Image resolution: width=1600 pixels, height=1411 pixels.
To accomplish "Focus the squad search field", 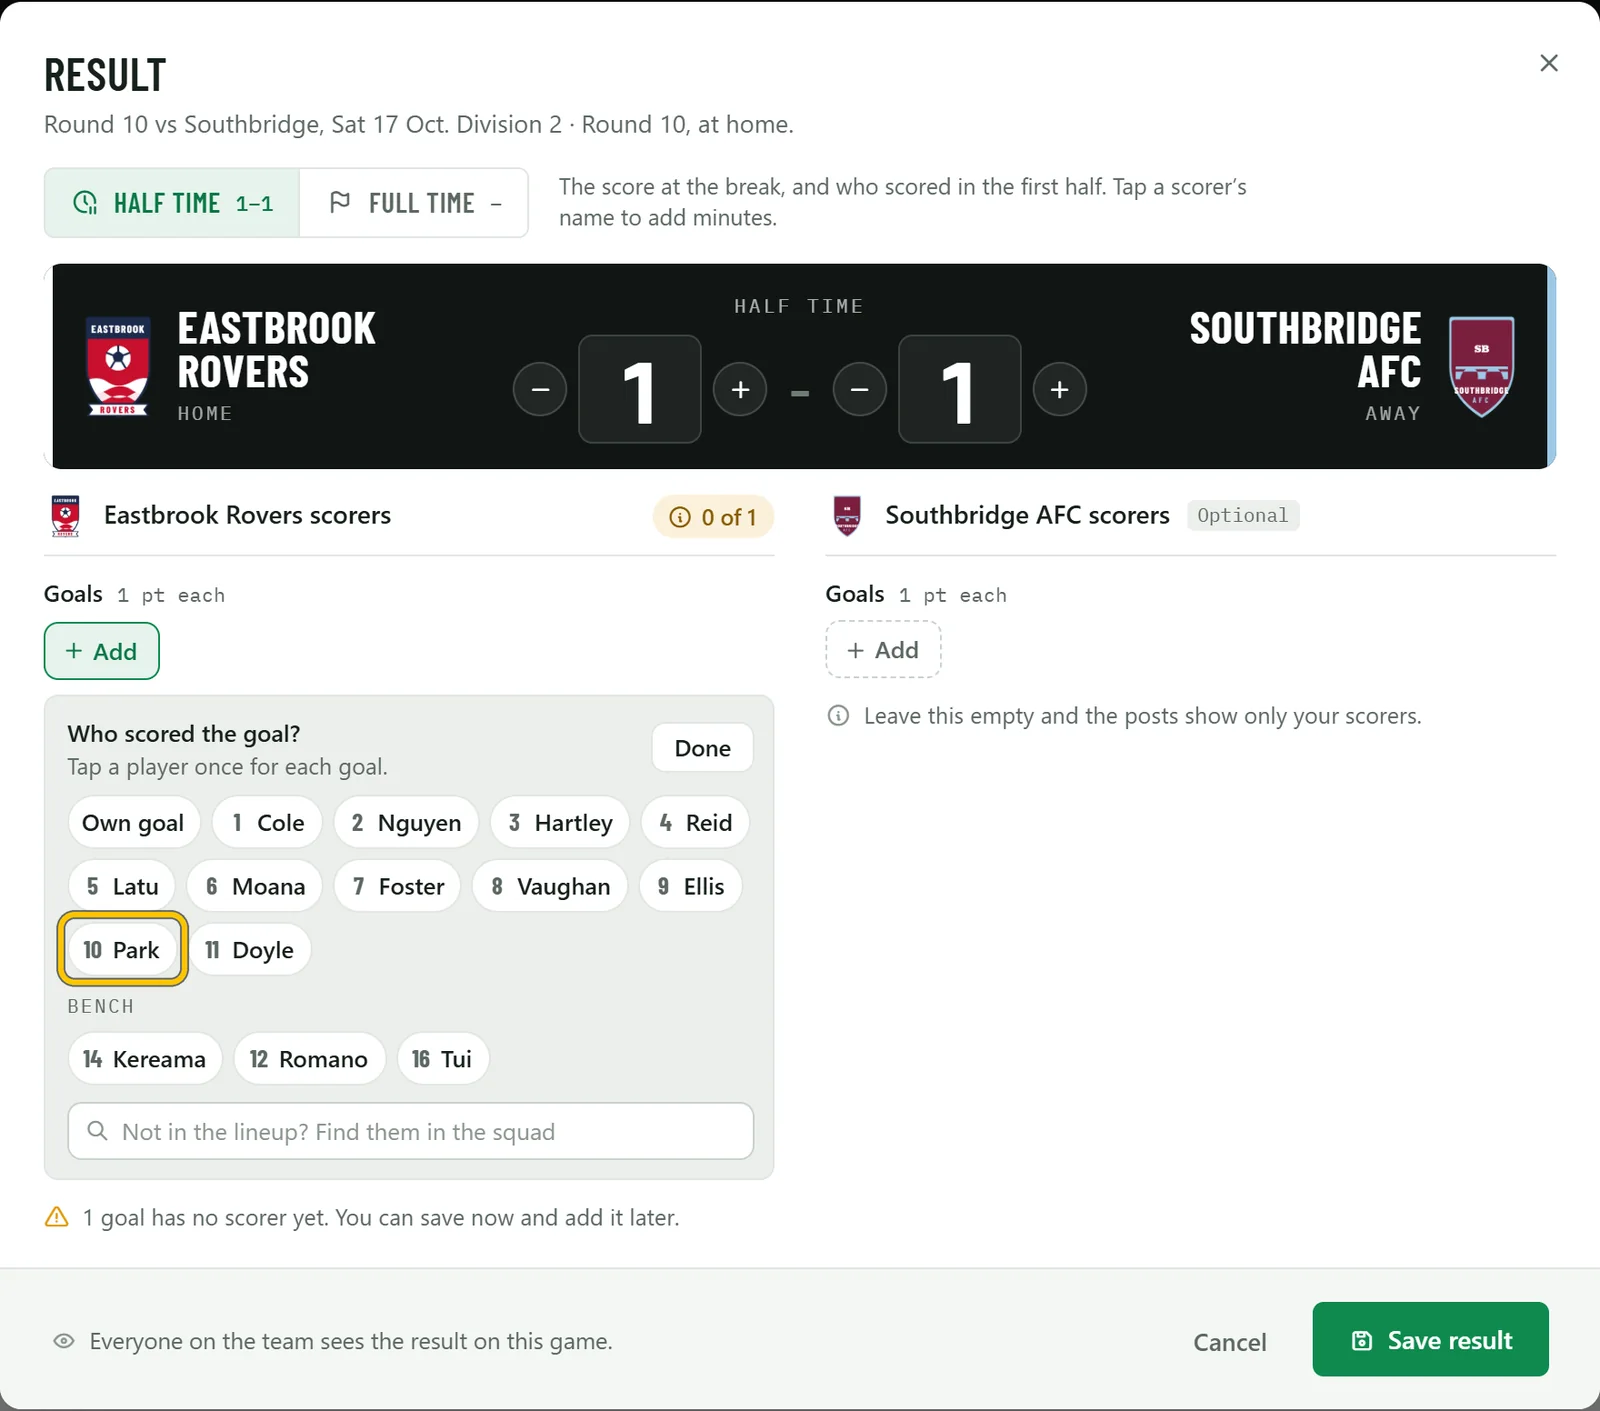I will point(411,1131).
